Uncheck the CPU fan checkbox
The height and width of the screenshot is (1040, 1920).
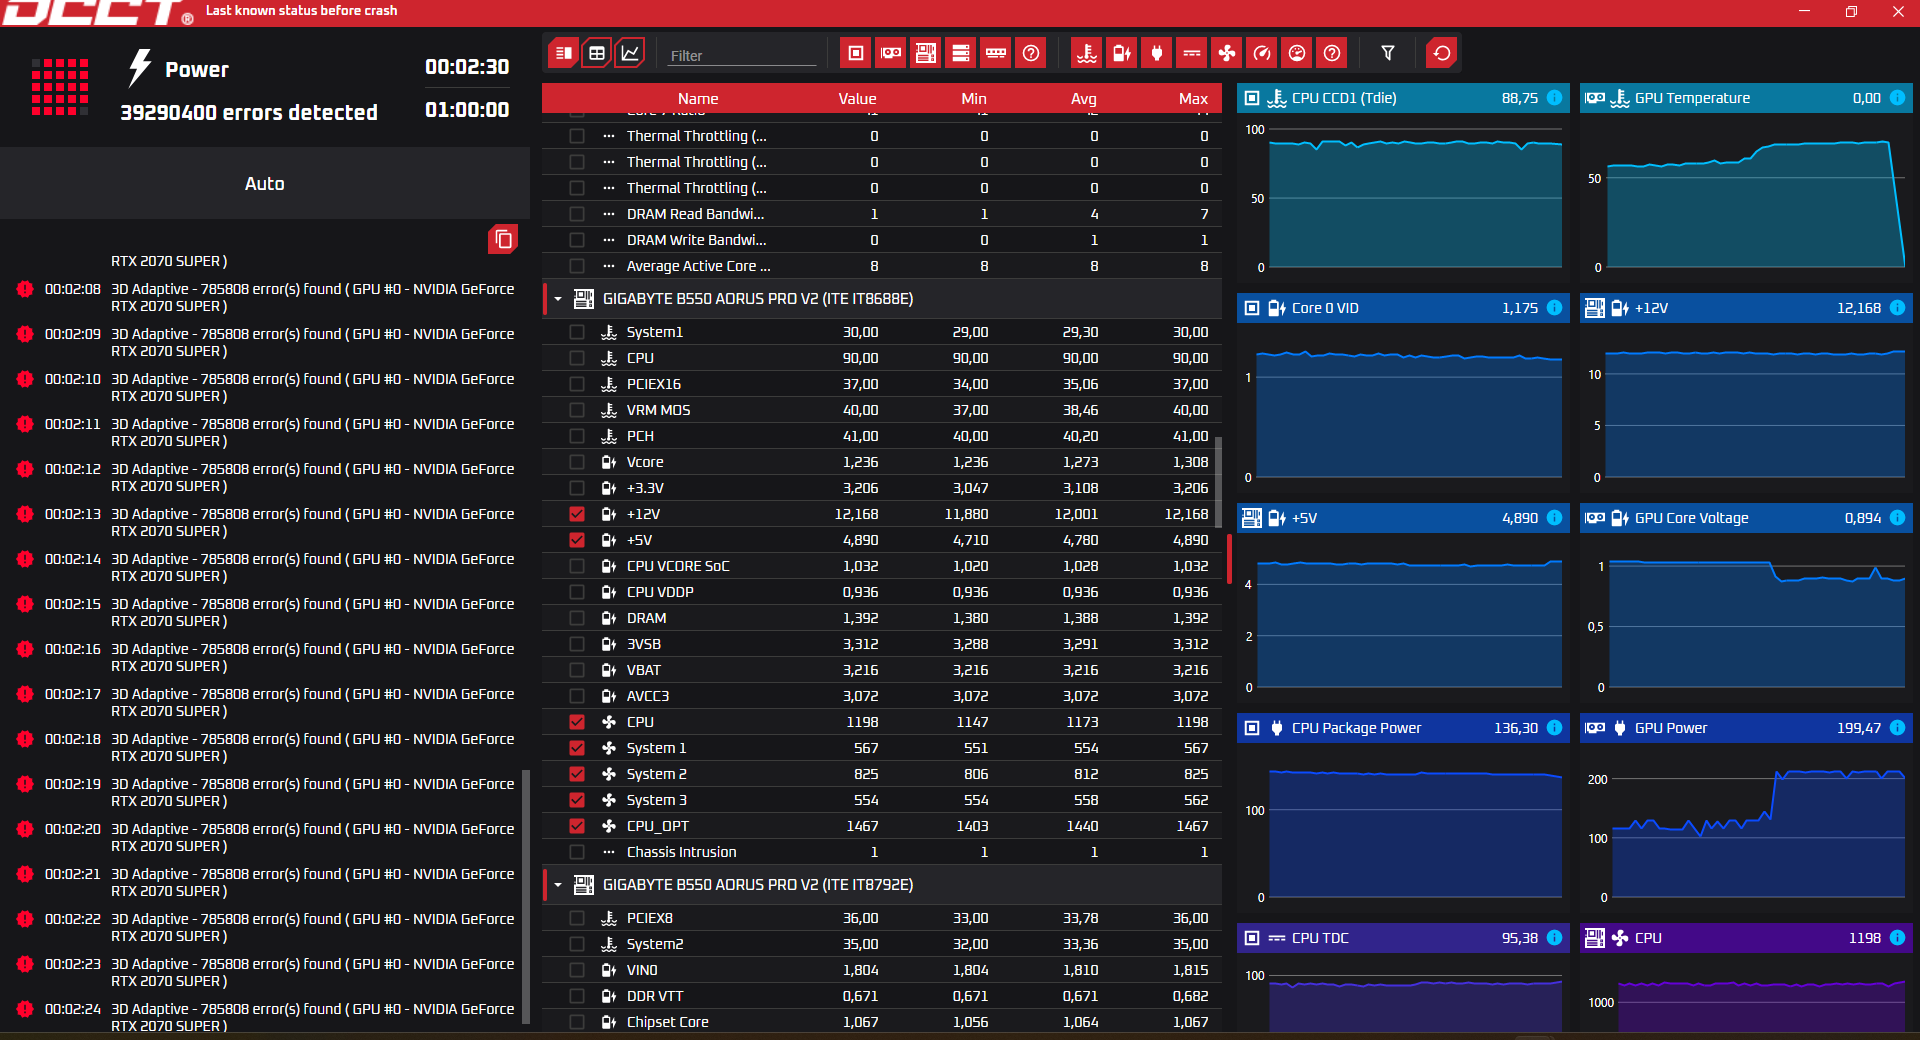(x=577, y=722)
